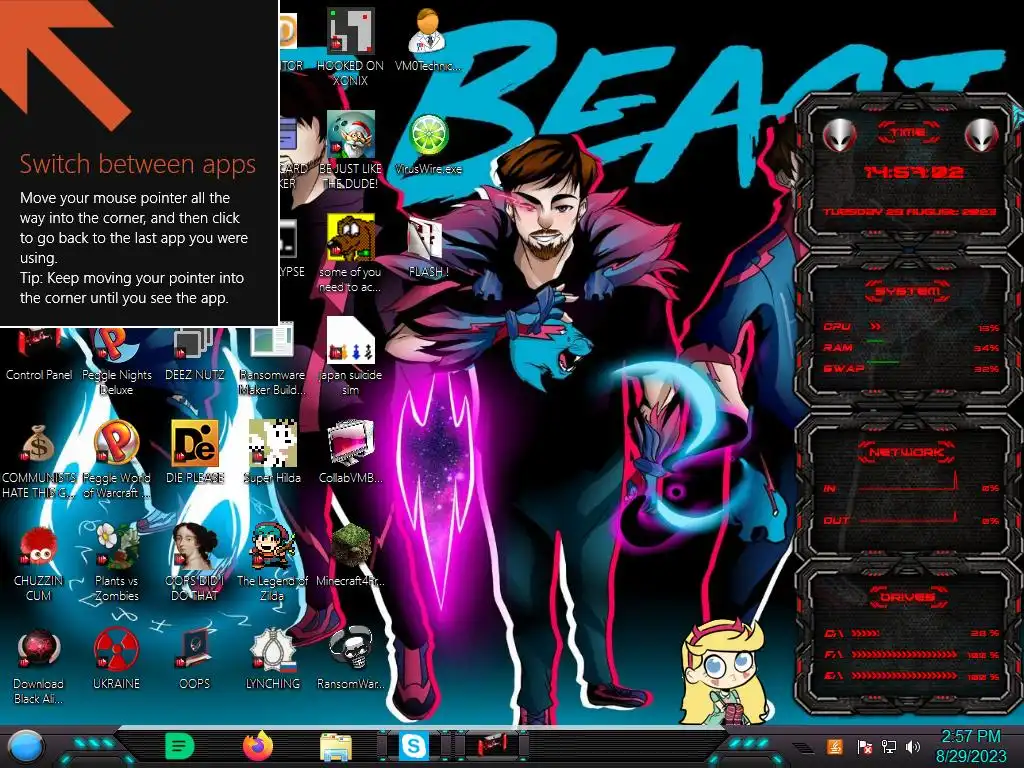Viewport: 1024px width, 768px height.
Task: Click the NETWORK widget header
Action: [907, 452]
